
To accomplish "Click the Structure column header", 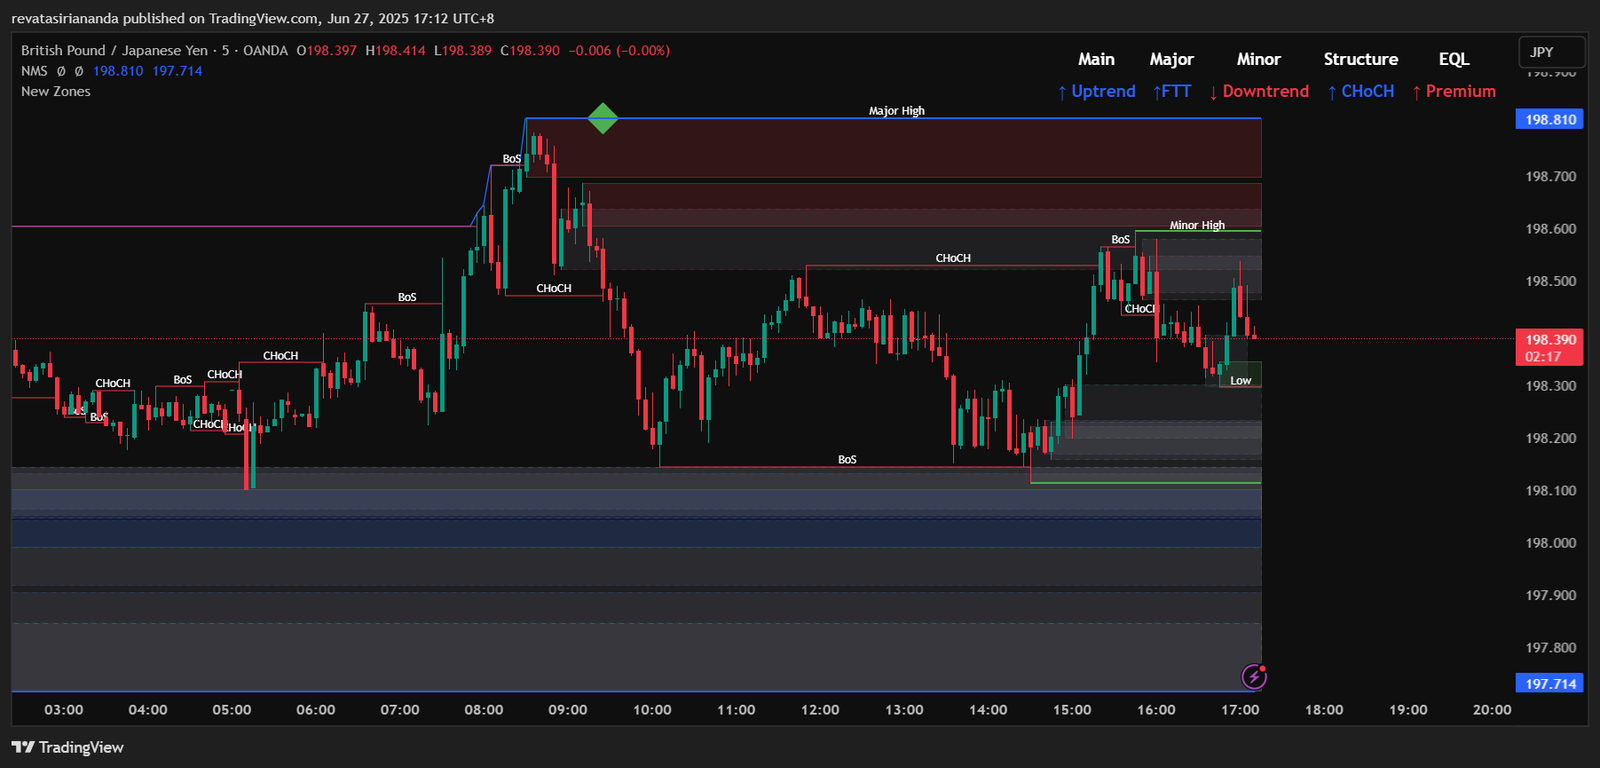I will [1360, 59].
